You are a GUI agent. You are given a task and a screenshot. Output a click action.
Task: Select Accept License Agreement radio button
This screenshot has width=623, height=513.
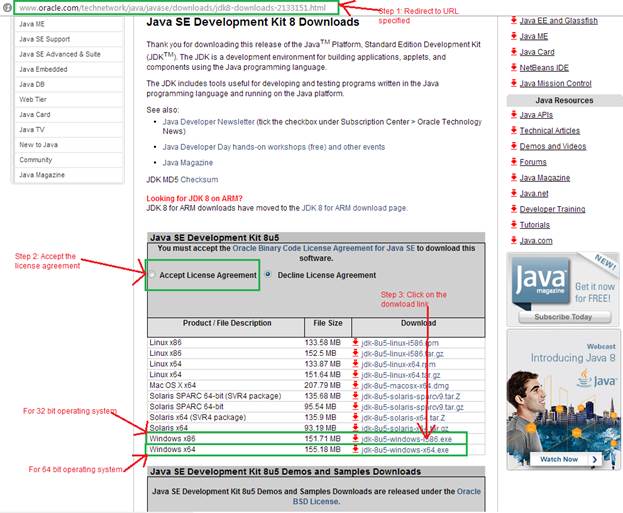click(x=152, y=275)
